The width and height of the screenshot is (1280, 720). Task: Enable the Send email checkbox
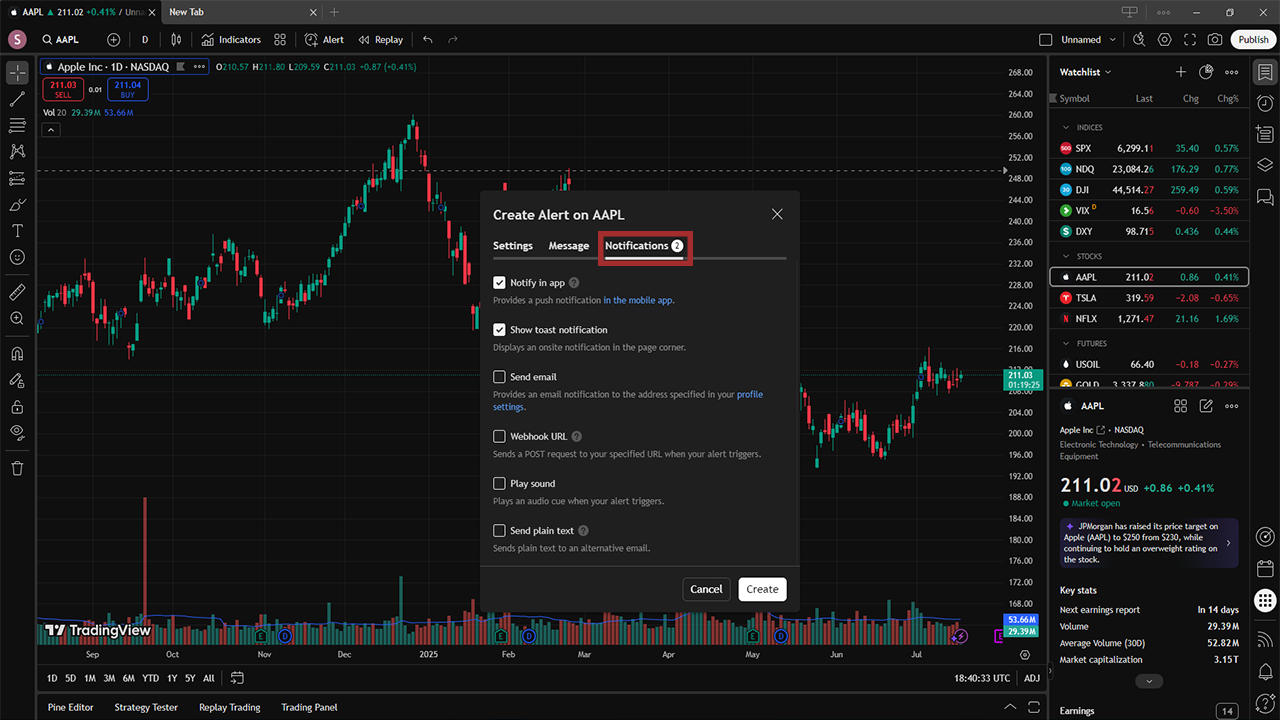499,377
